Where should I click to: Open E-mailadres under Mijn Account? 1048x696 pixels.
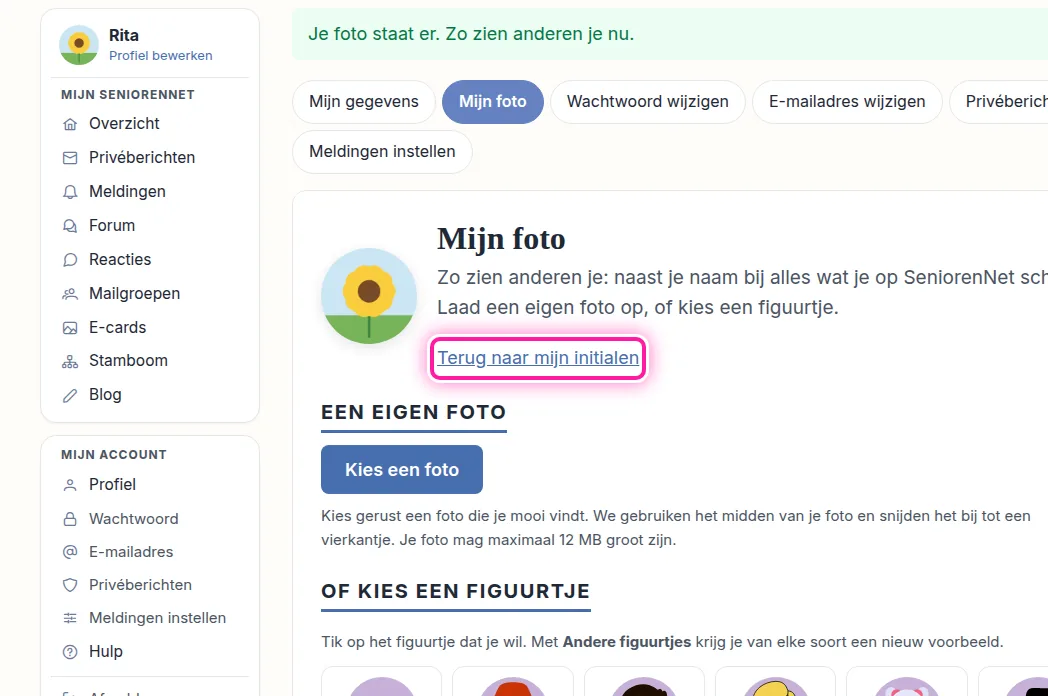tap(131, 552)
